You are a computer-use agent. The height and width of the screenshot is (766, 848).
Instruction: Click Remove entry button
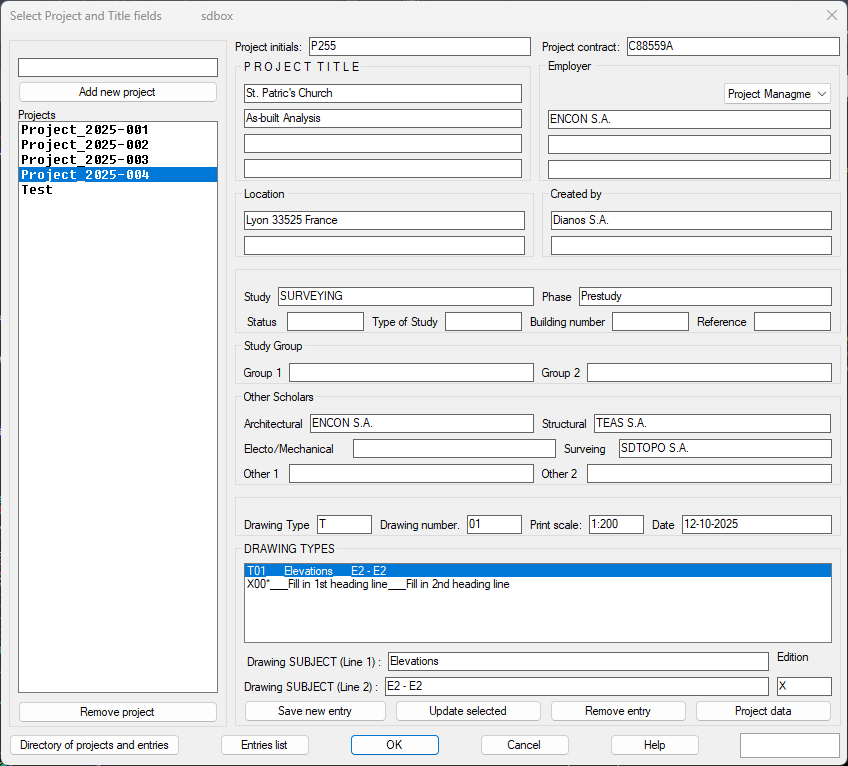(618, 711)
